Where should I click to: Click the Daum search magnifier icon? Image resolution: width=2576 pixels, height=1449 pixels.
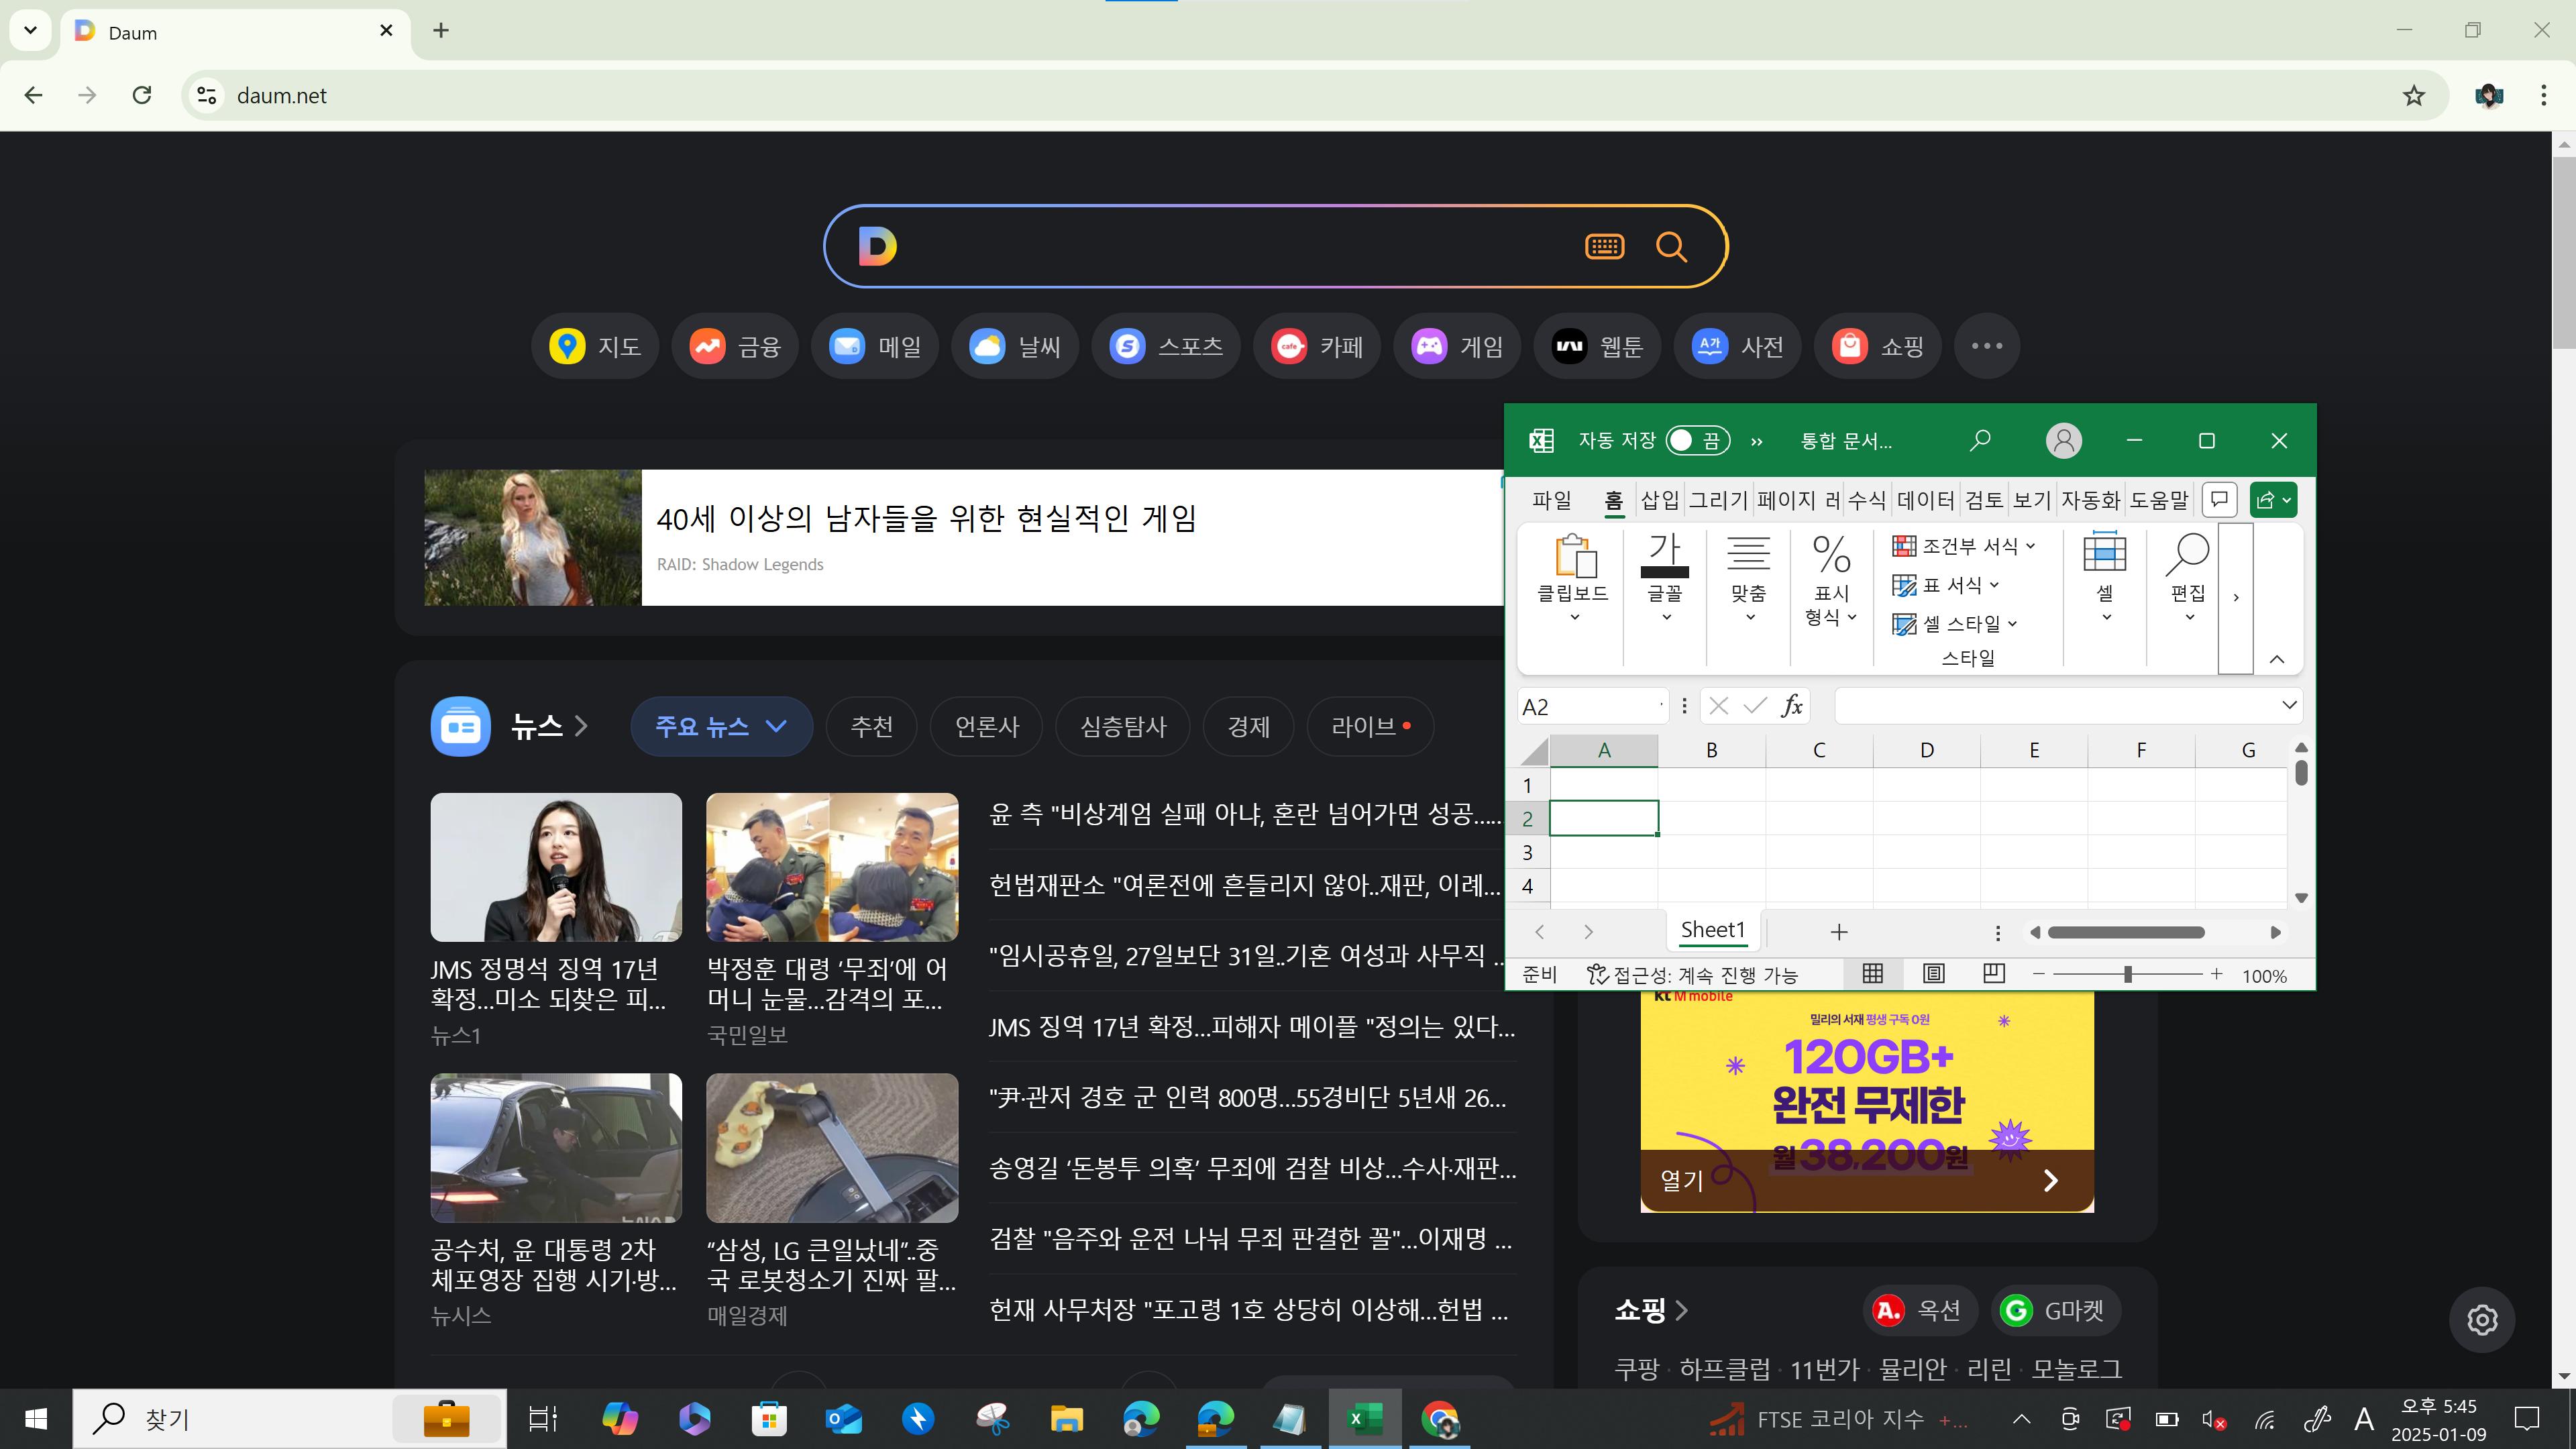(1671, 246)
